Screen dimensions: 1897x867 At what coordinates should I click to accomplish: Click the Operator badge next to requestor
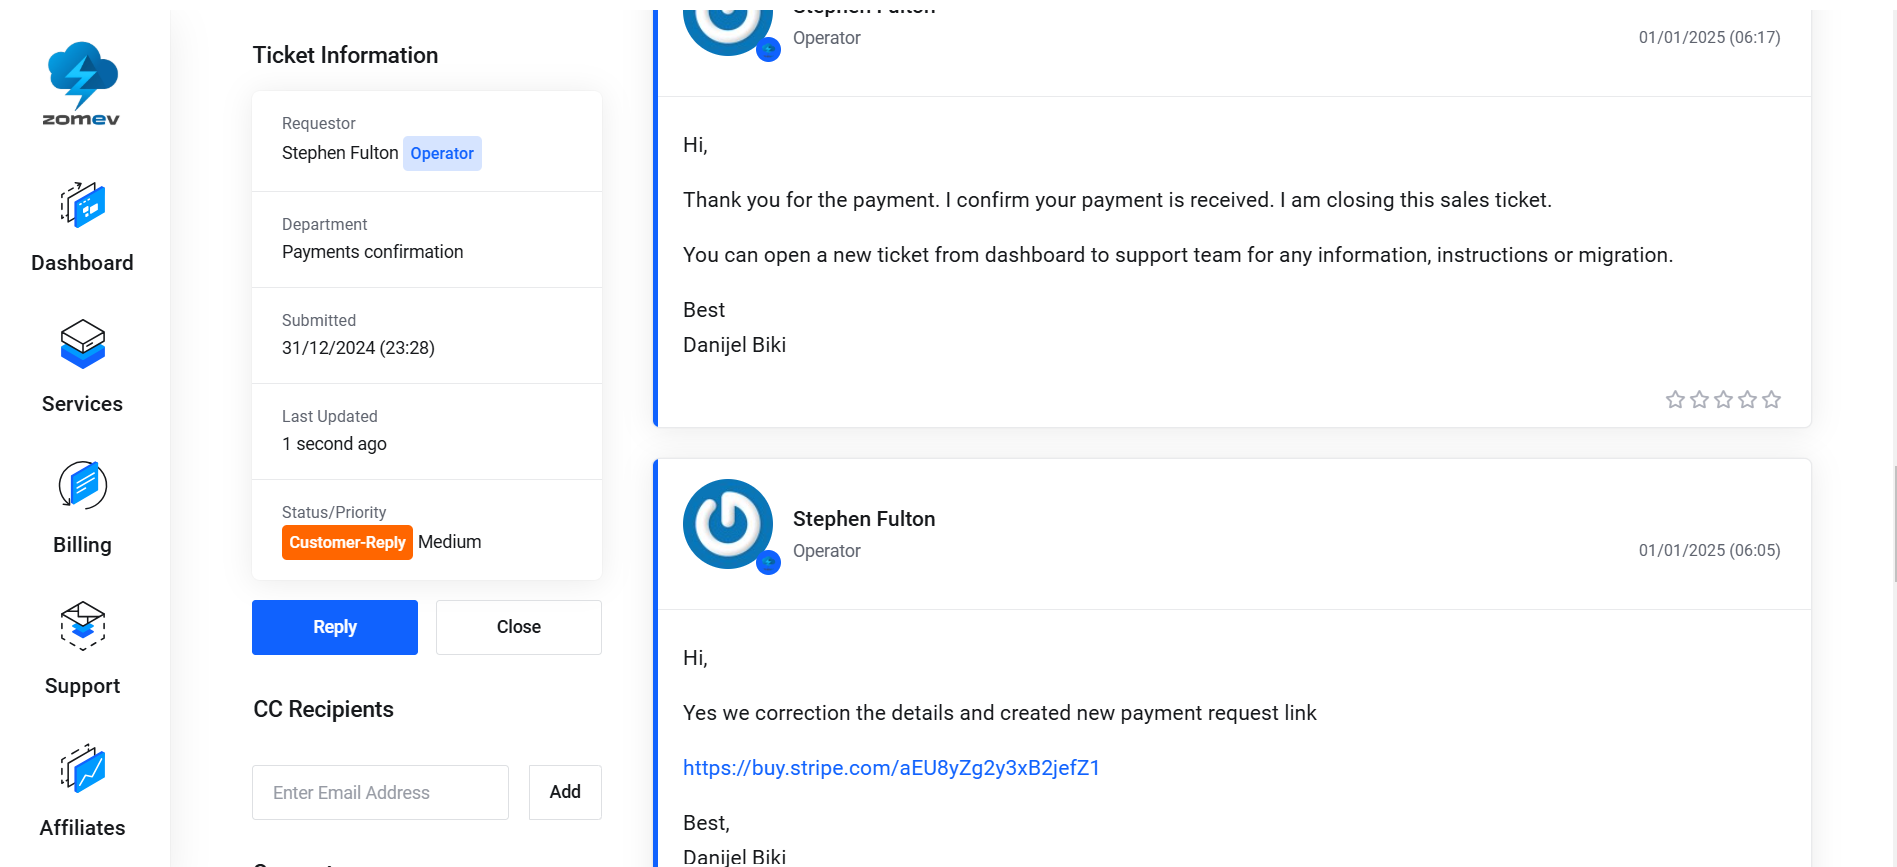click(x=442, y=153)
